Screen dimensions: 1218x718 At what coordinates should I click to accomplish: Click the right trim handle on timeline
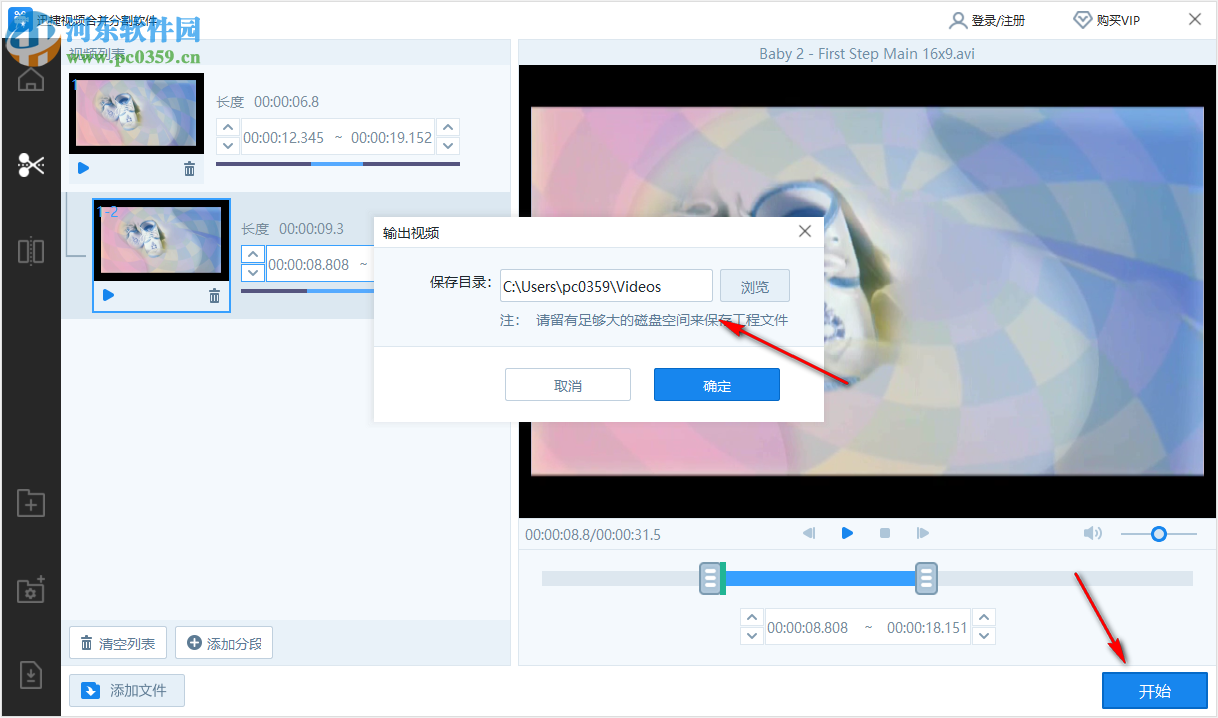click(927, 578)
